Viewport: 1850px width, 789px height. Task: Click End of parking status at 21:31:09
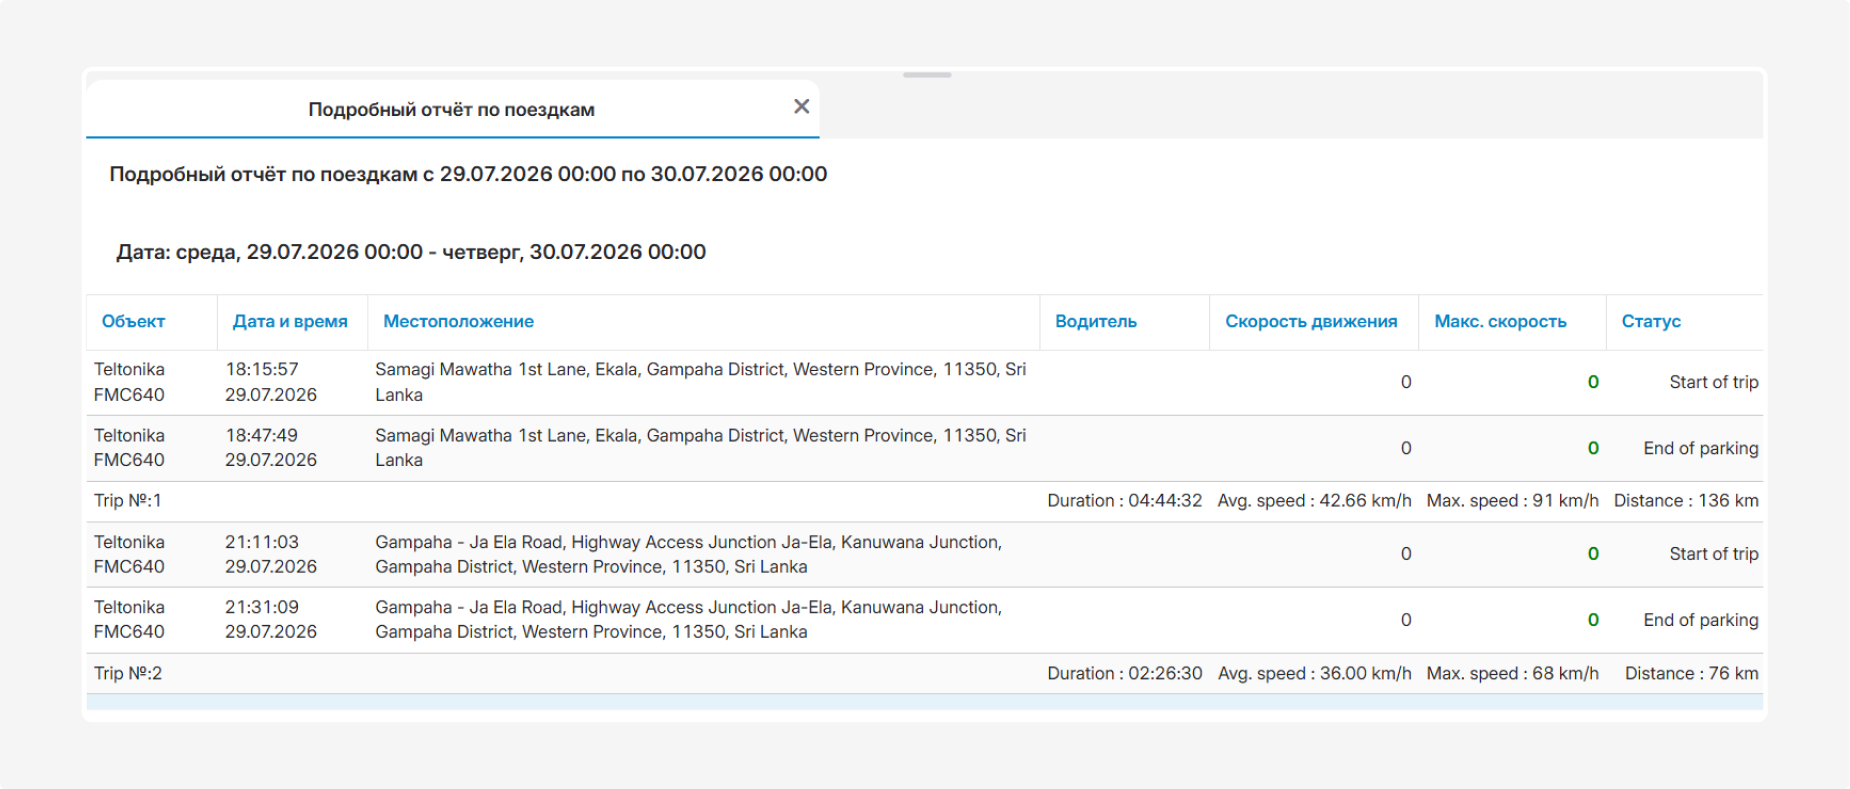(1700, 620)
